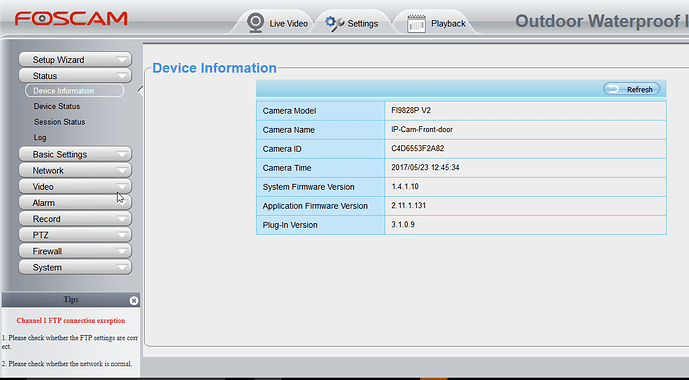The height and width of the screenshot is (380, 689).
Task: Close the Tips panel with the X icon
Action: (x=134, y=300)
